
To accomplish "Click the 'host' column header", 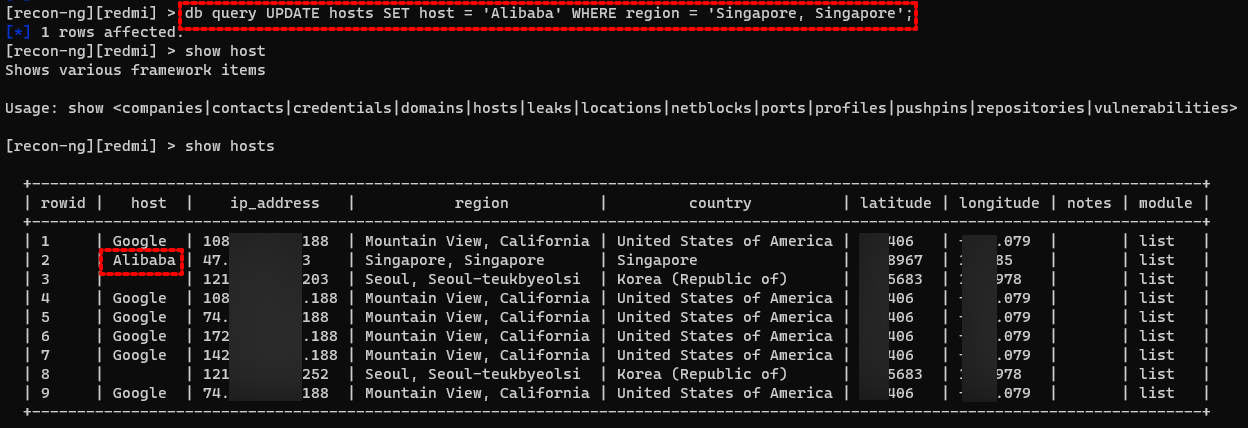I will 149,203.
